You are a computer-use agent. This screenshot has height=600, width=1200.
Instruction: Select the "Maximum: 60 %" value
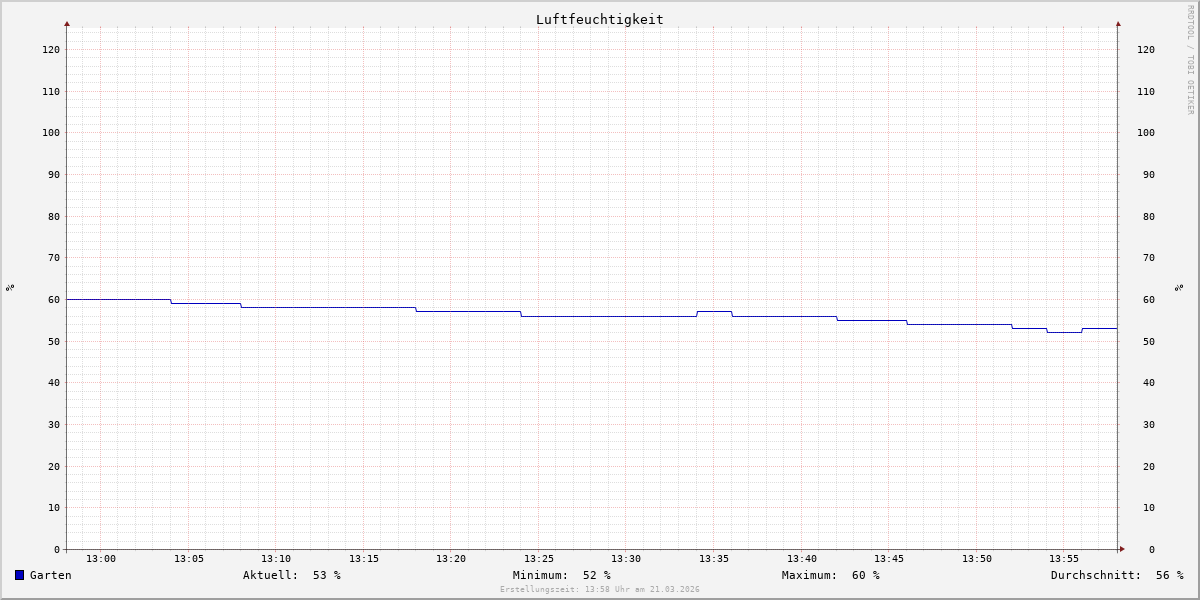point(831,575)
